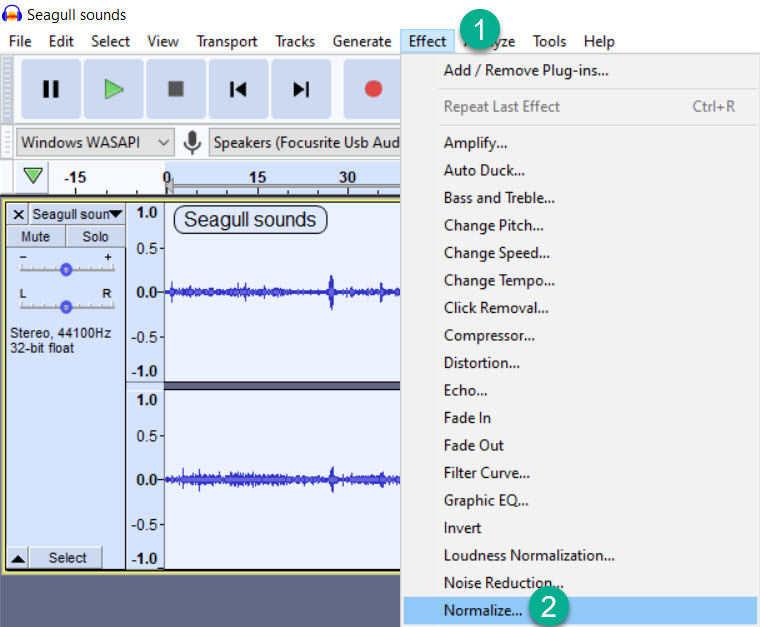Start recording with the red Record button

(x=373, y=89)
